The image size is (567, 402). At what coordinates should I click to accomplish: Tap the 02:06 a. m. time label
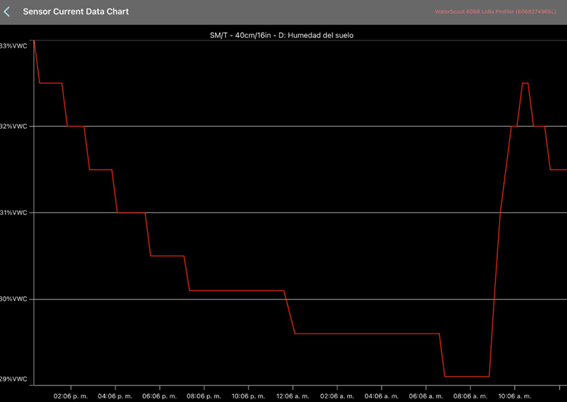pos(337,396)
